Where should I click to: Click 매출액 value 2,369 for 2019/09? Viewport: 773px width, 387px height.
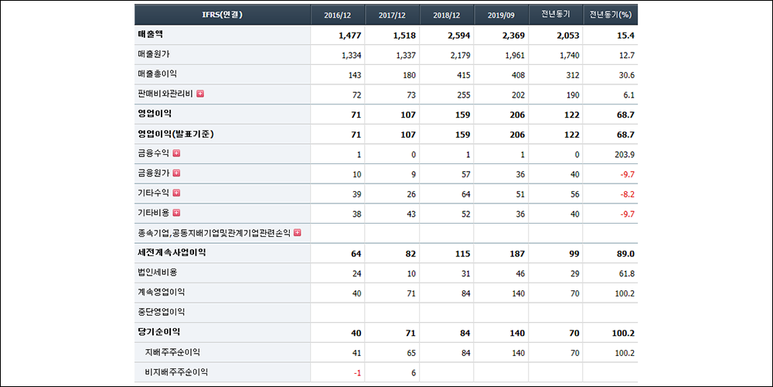coord(514,35)
